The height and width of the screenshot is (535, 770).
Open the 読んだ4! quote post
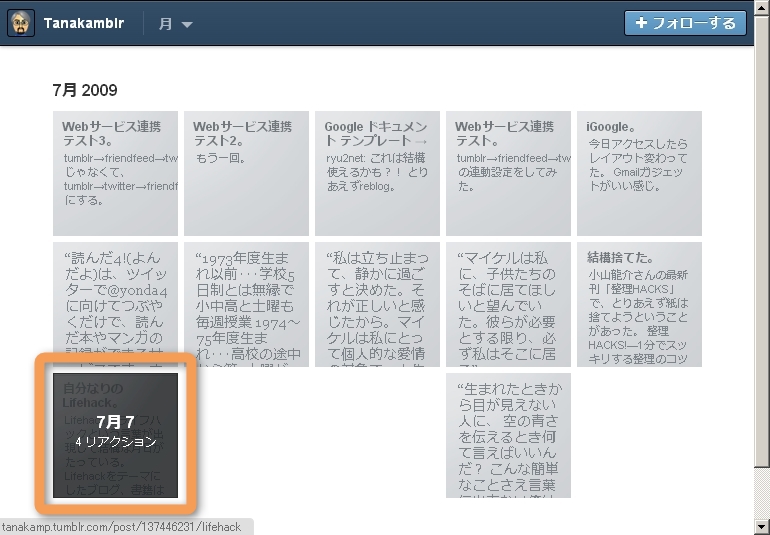[115, 303]
